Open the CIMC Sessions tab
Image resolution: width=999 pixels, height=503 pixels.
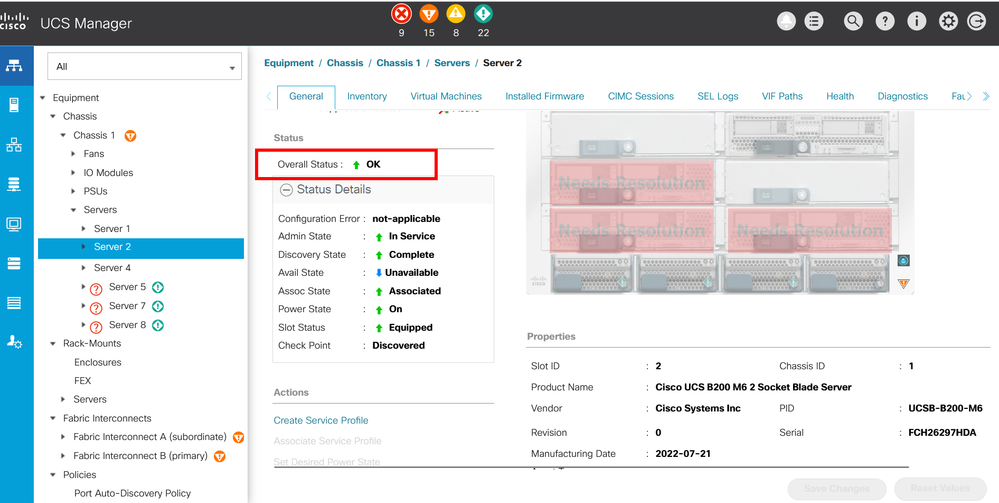pos(641,96)
